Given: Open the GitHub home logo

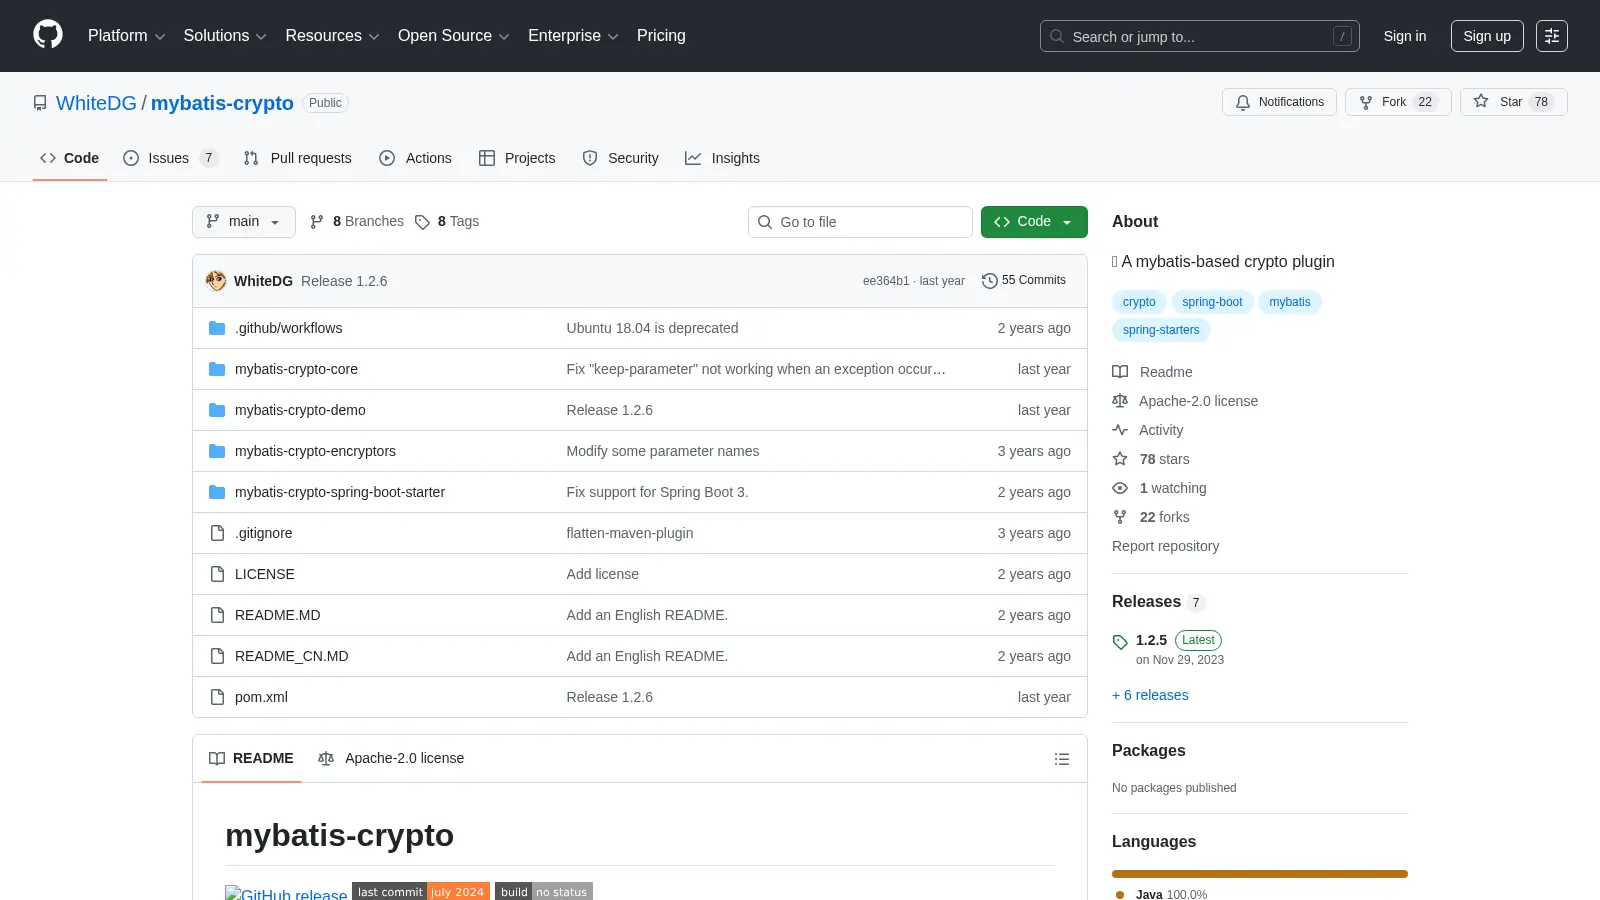Looking at the screenshot, I should pyautogui.click(x=48, y=35).
